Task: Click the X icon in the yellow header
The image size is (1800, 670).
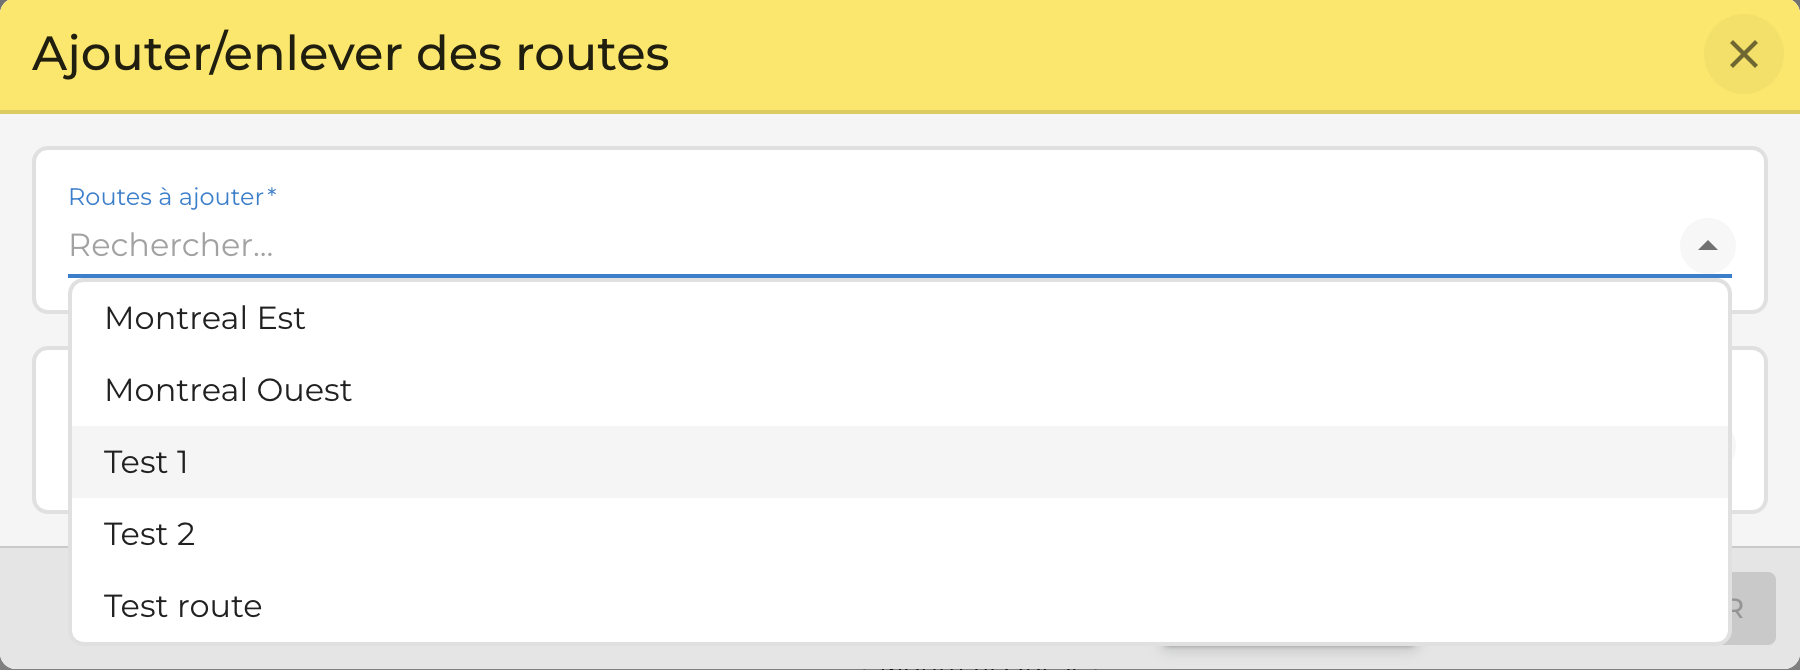Action: 1743,54
